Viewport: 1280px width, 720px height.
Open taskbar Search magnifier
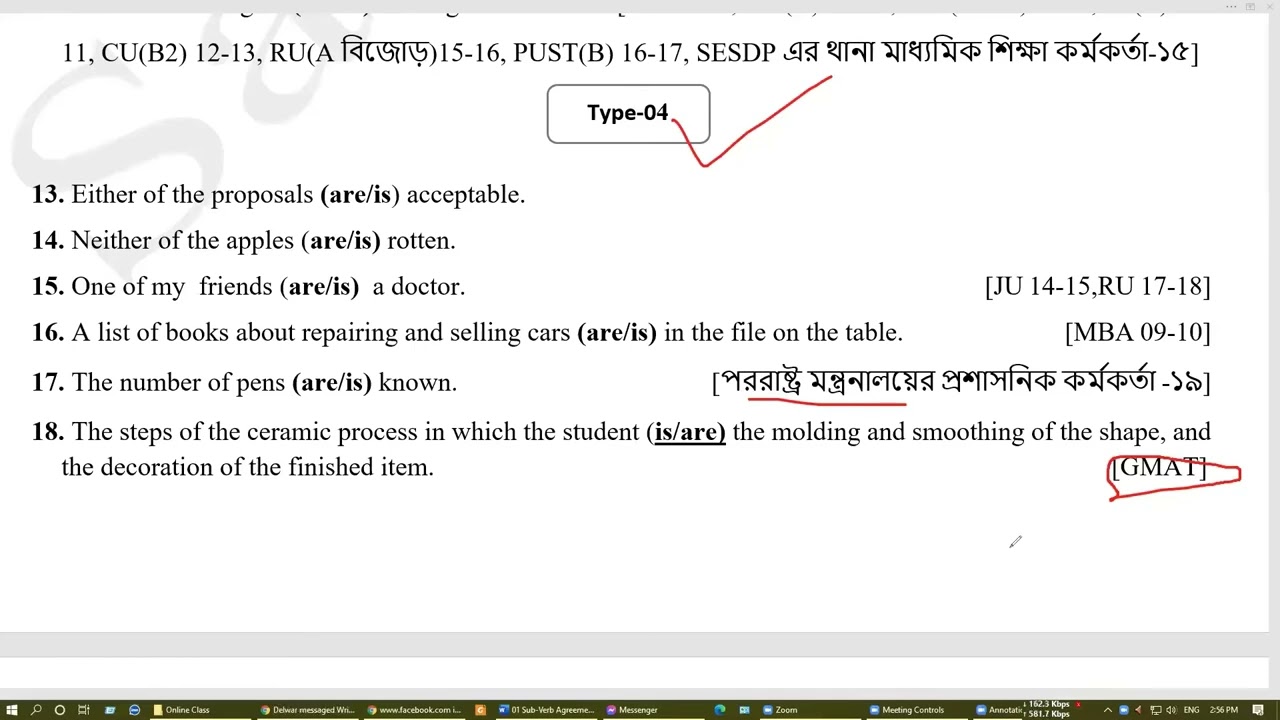36,710
